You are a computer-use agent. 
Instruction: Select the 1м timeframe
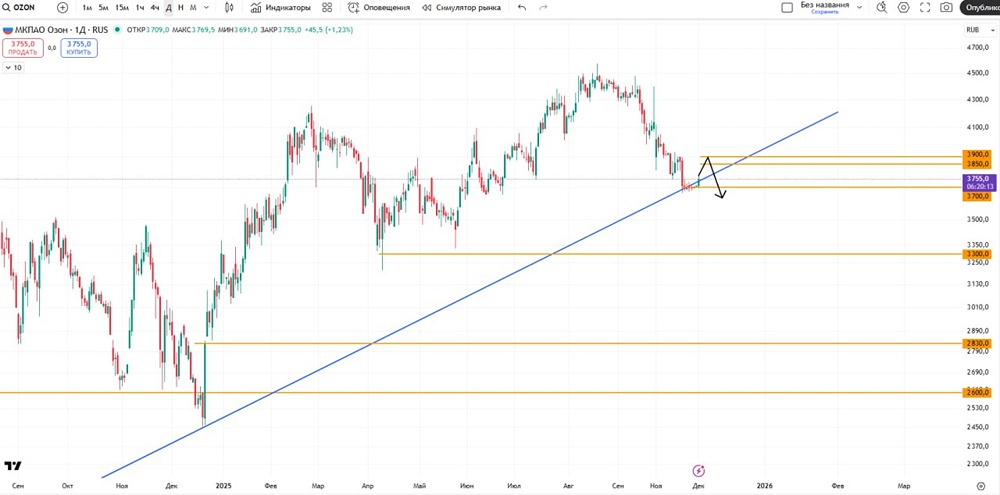pyautogui.click(x=87, y=8)
